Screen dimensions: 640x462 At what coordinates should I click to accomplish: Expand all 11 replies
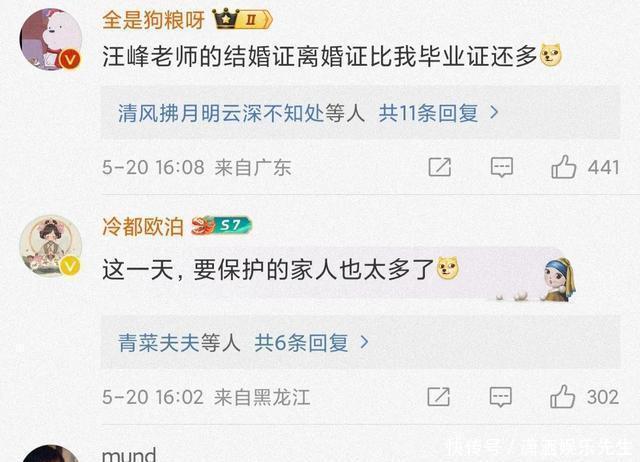(428, 113)
